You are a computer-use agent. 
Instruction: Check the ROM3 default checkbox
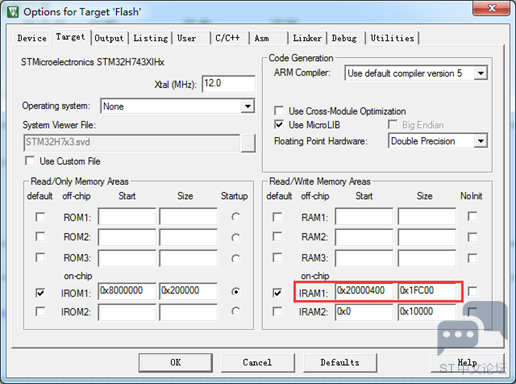40,257
